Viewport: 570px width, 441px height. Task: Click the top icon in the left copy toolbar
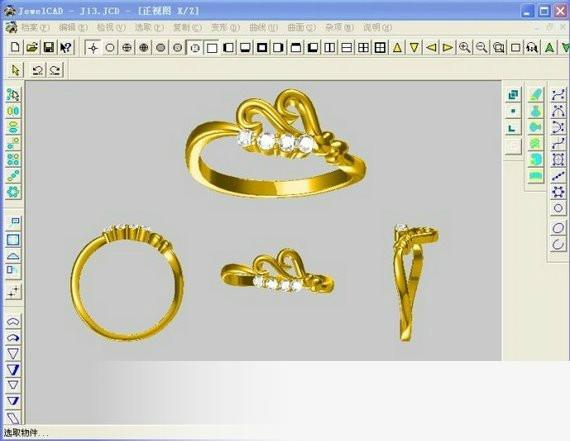(x=13, y=95)
